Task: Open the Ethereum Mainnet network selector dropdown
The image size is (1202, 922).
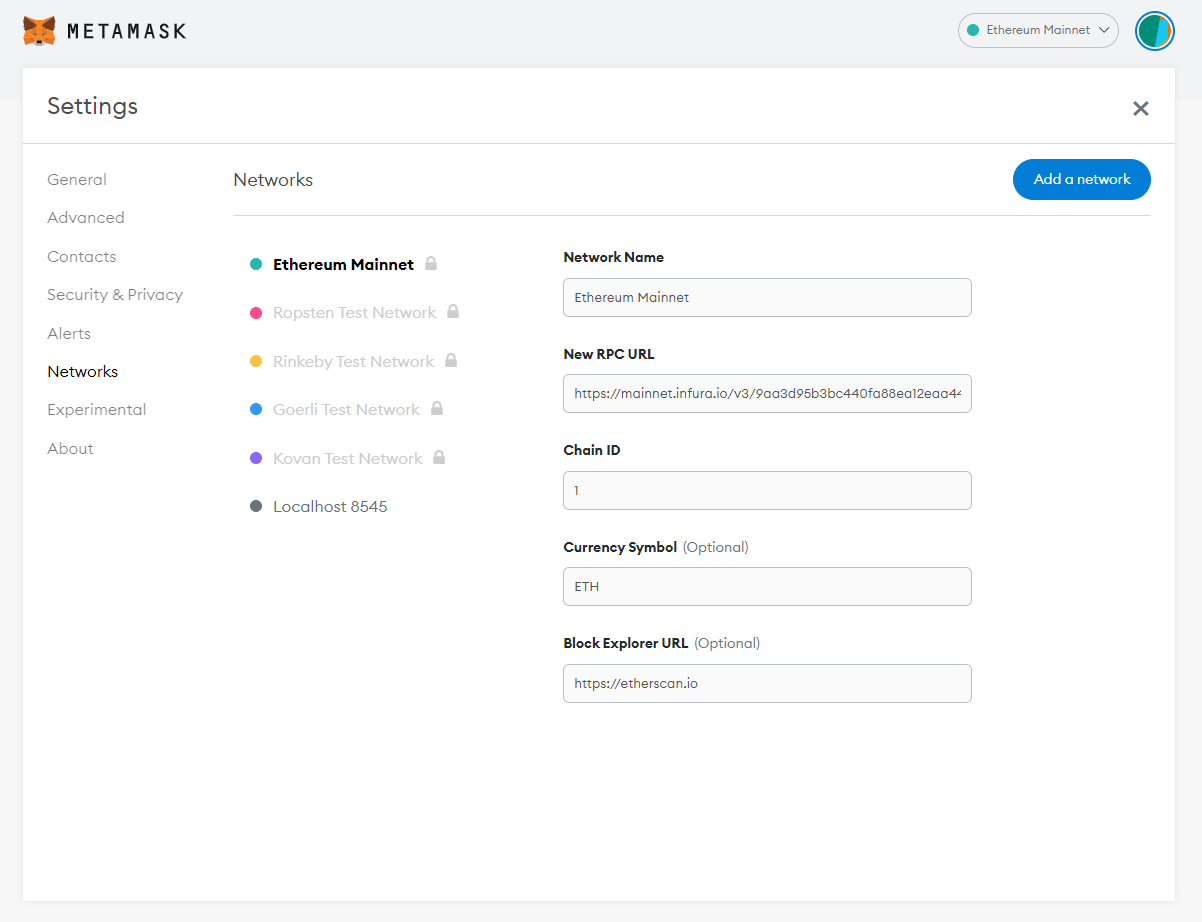Action: (1037, 30)
